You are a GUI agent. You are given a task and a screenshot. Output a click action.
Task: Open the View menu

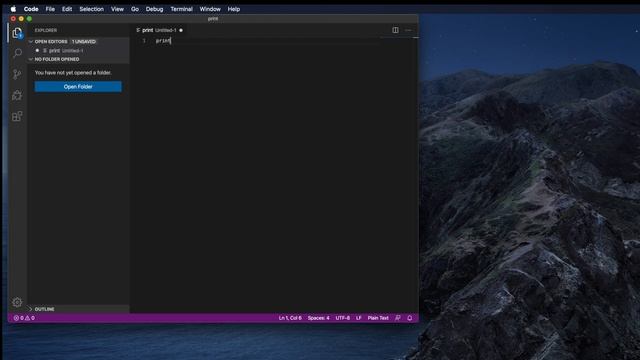pos(117,9)
